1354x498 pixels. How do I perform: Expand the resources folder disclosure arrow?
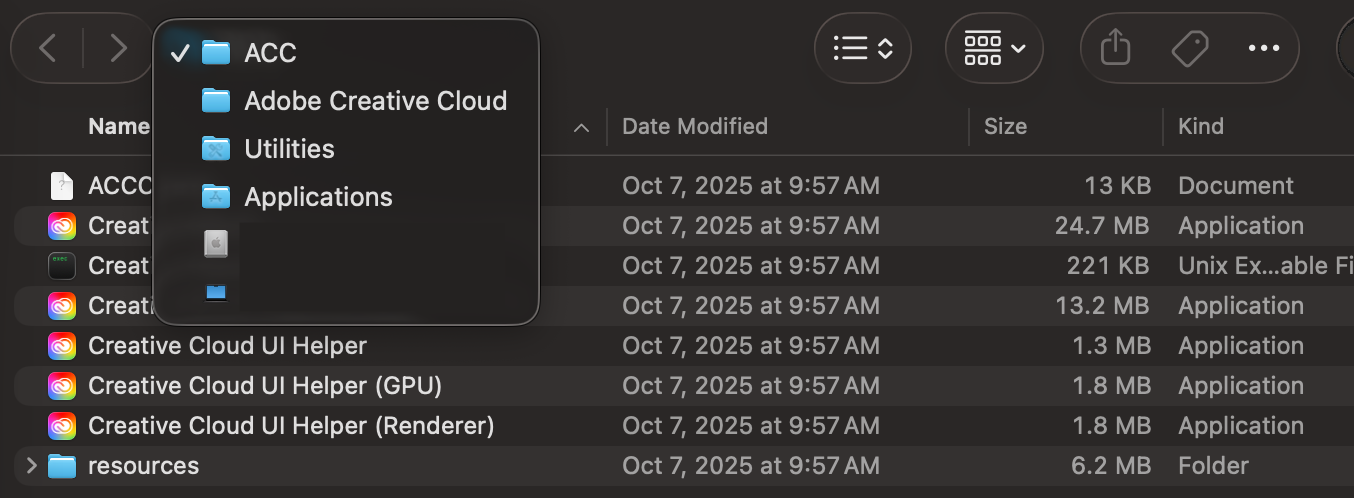[x=31, y=466]
